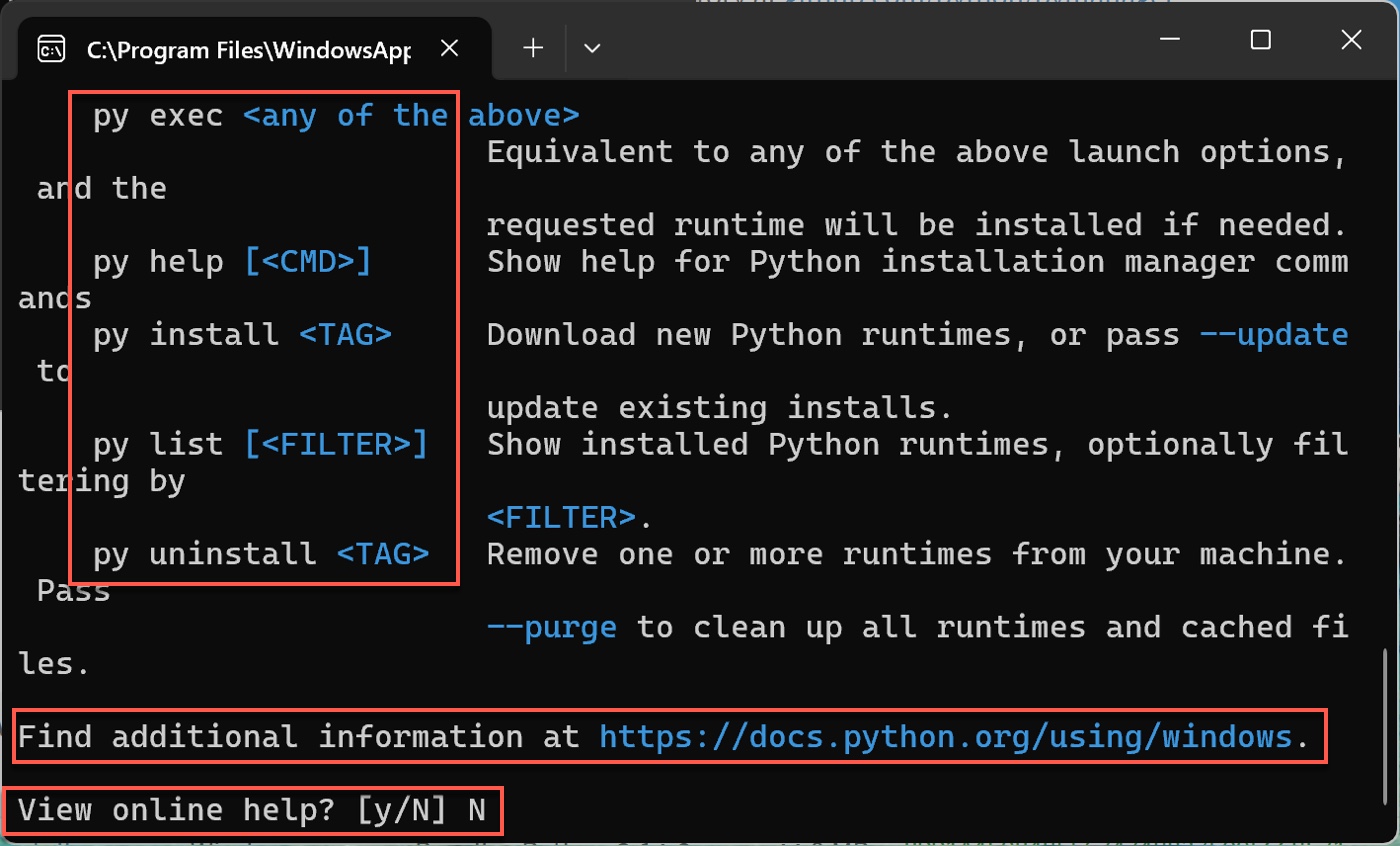Click the '--update' option text
The height and width of the screenshot is (846, 1400).
(1273, 335)
